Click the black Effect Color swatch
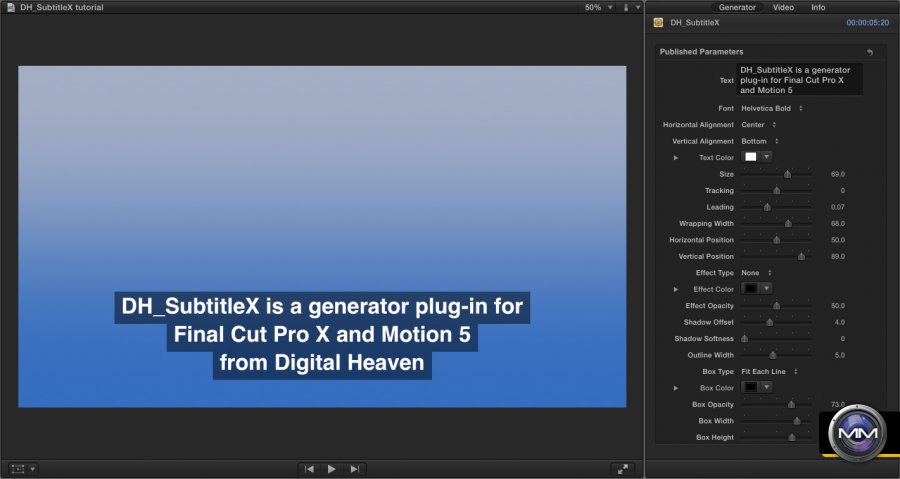This screenshot has height=479, width=900. tap(751, 289)
